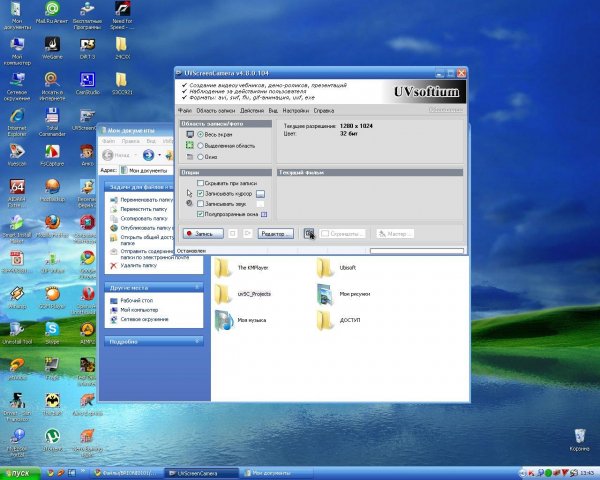
Task: Open the Настройки menu
Action: [296, 111]
